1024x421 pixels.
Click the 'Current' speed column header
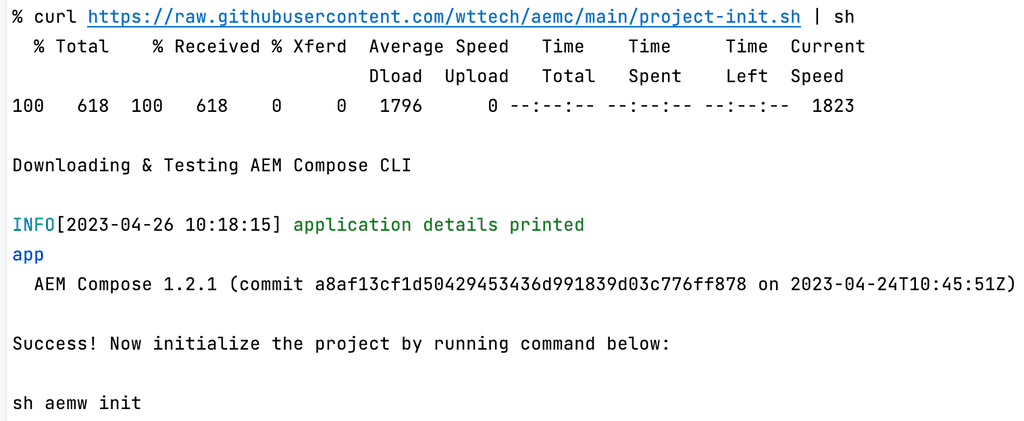point(827,47)
